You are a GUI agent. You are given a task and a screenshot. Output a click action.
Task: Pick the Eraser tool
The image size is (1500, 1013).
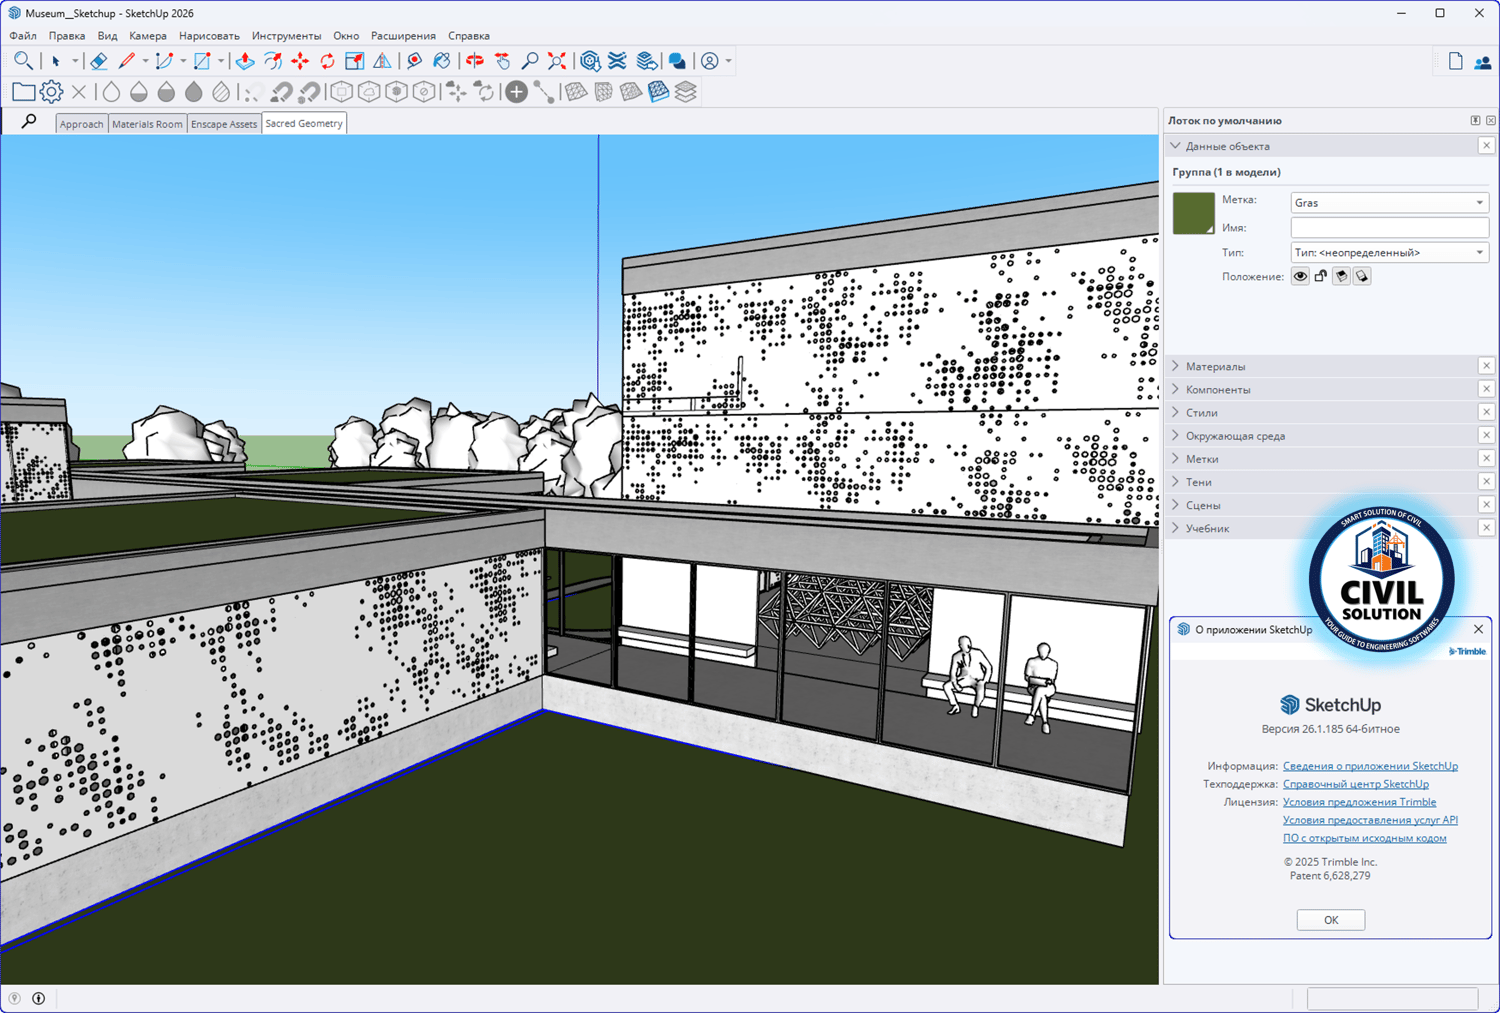tap(98, 61)
